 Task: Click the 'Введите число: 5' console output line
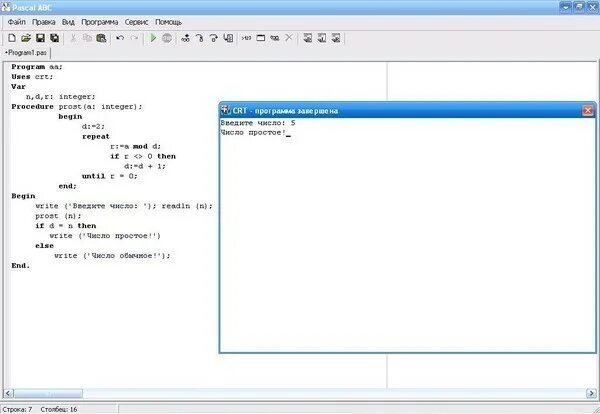[258, 123]
